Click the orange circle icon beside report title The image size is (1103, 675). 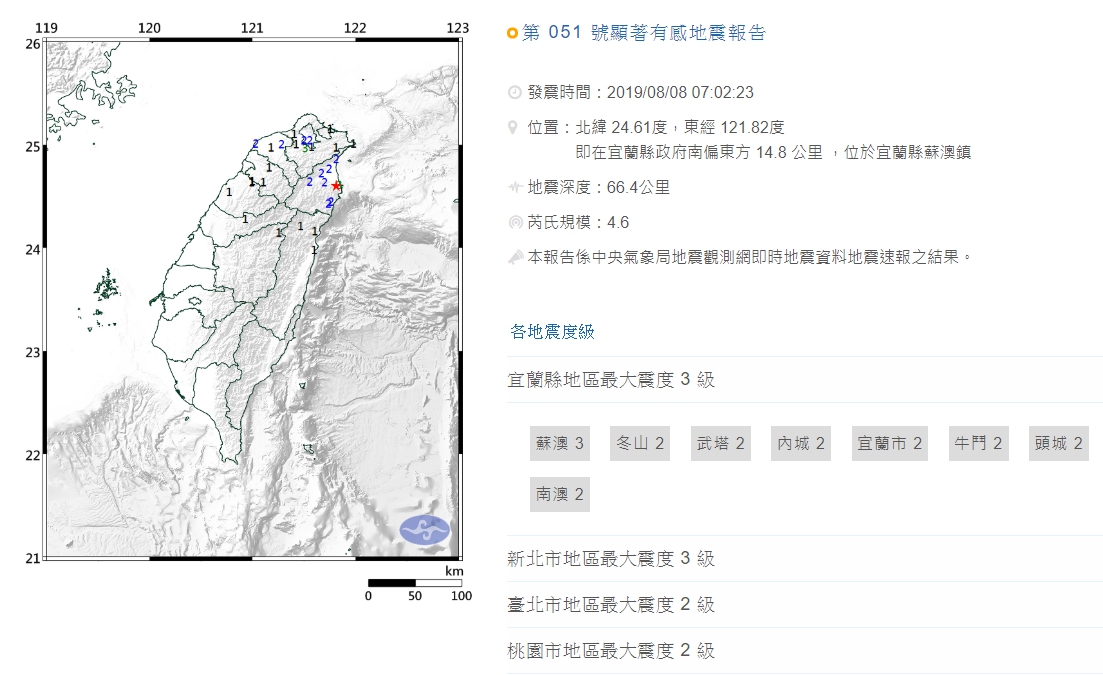513,34
